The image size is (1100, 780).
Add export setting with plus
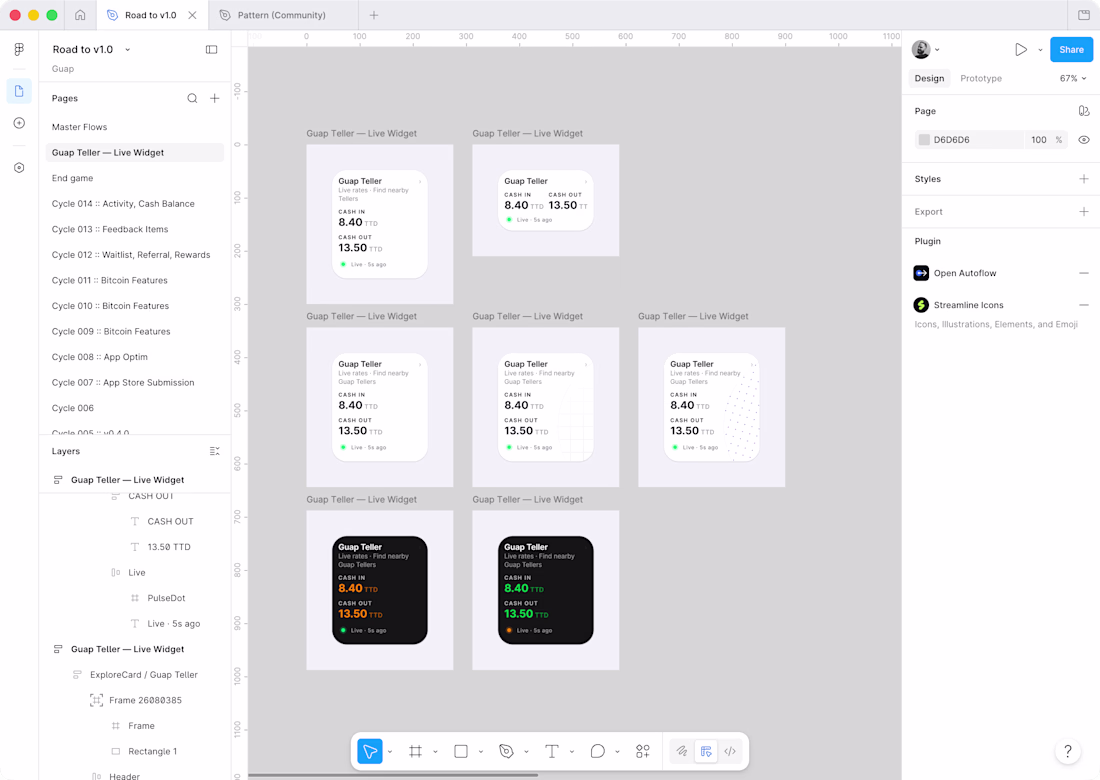(x=1084, y=211)
